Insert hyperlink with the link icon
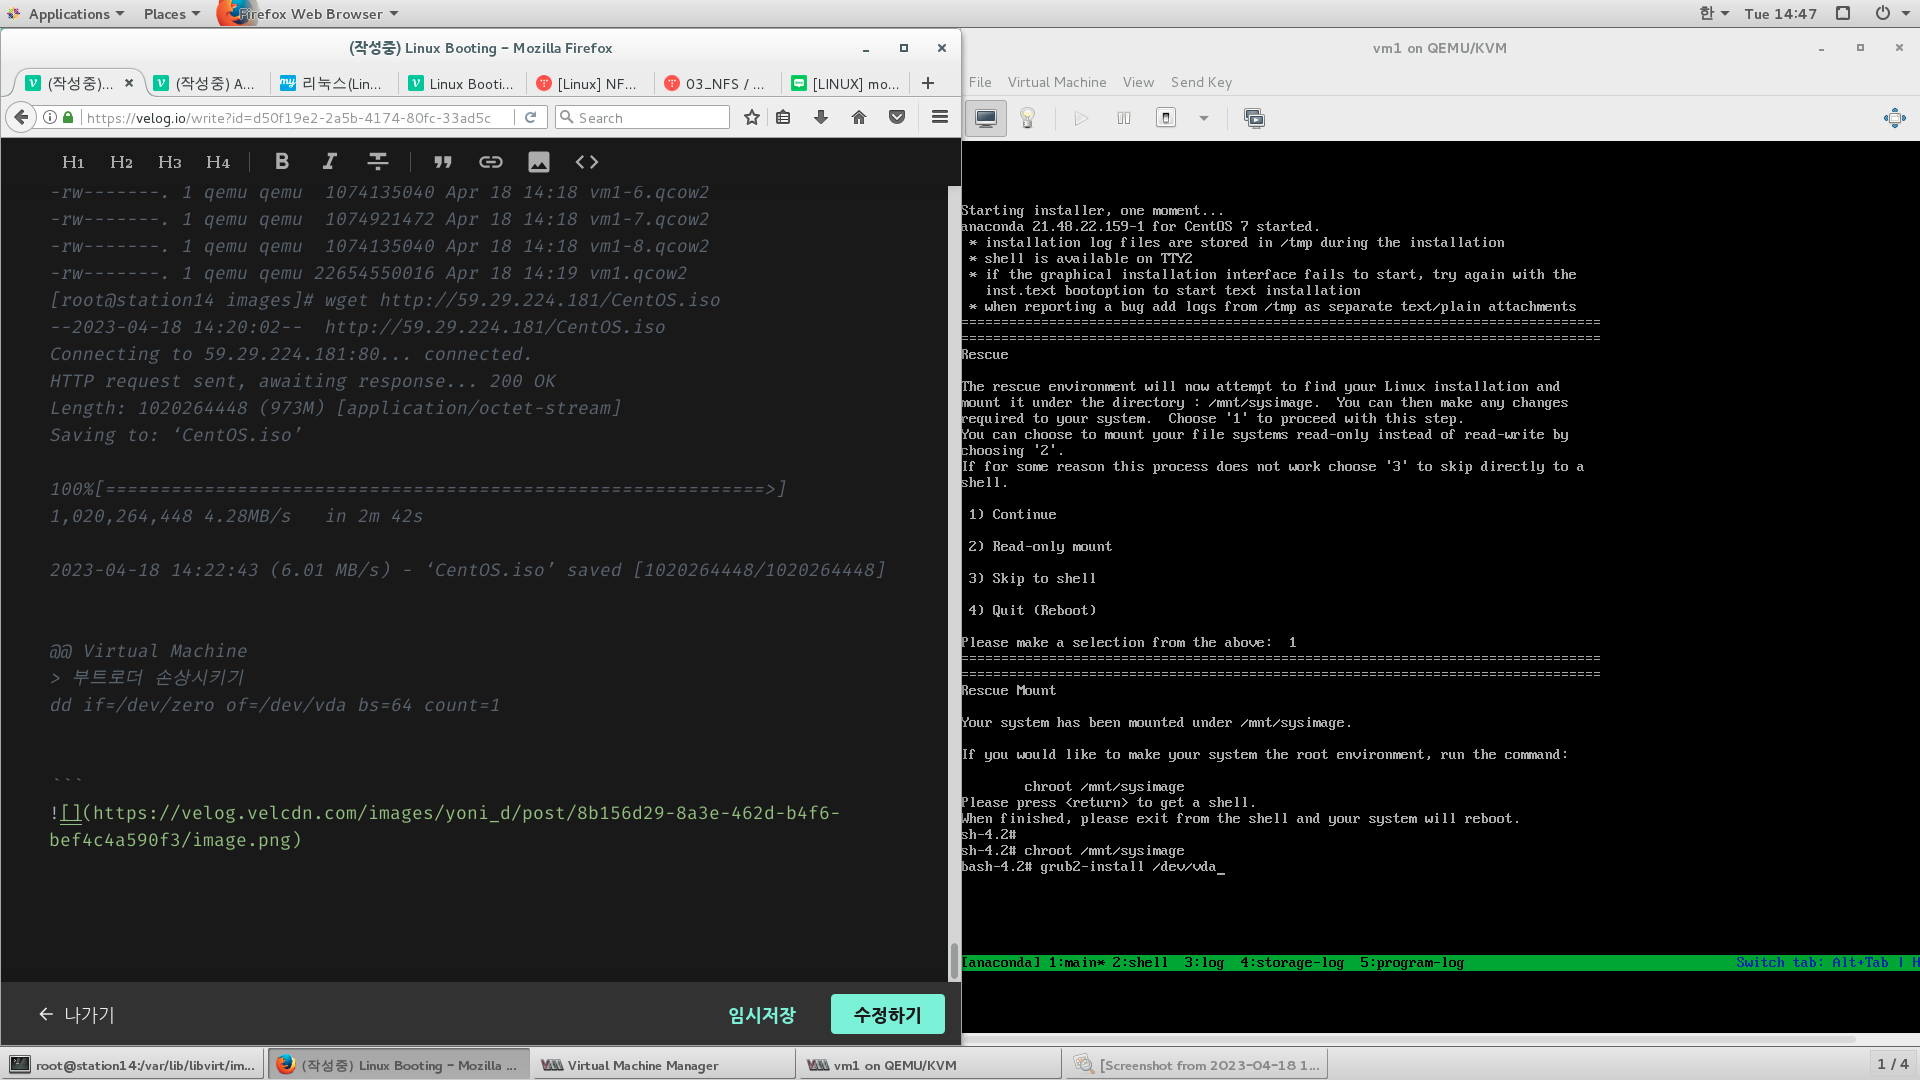The image size is (1920, 1080). point(490,162)
